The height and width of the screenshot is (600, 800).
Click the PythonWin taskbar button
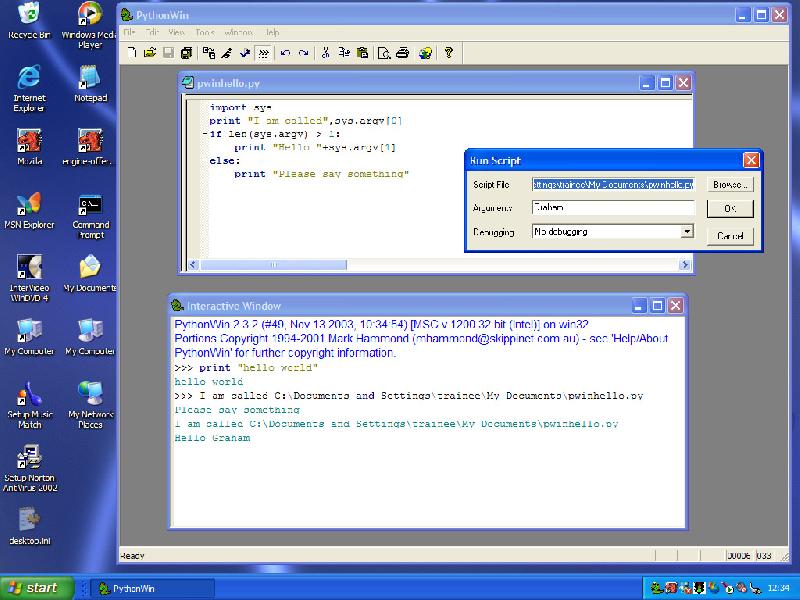[x=152, y=588]
